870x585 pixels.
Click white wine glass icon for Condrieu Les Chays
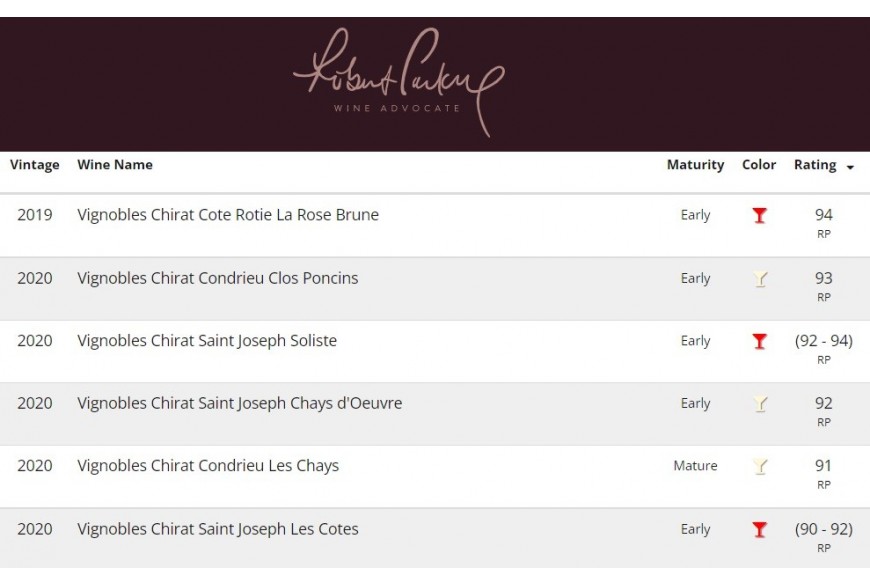click(760, 466)
